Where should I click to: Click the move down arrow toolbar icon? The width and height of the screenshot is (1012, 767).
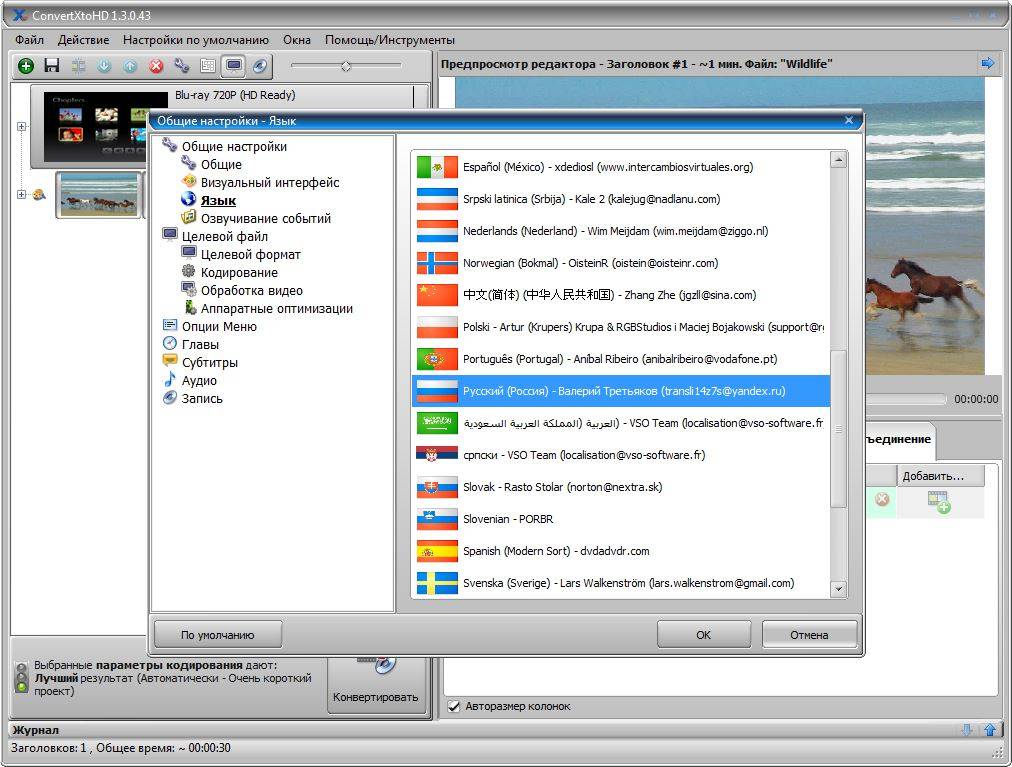105,66
